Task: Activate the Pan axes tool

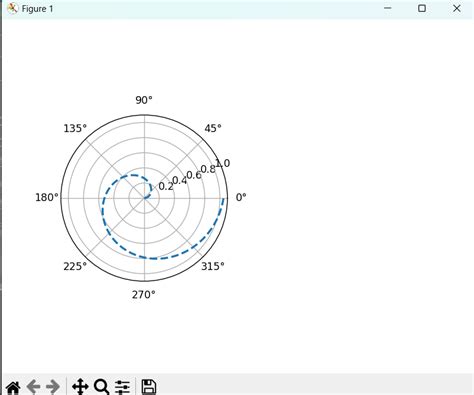Action: (80, 387)
